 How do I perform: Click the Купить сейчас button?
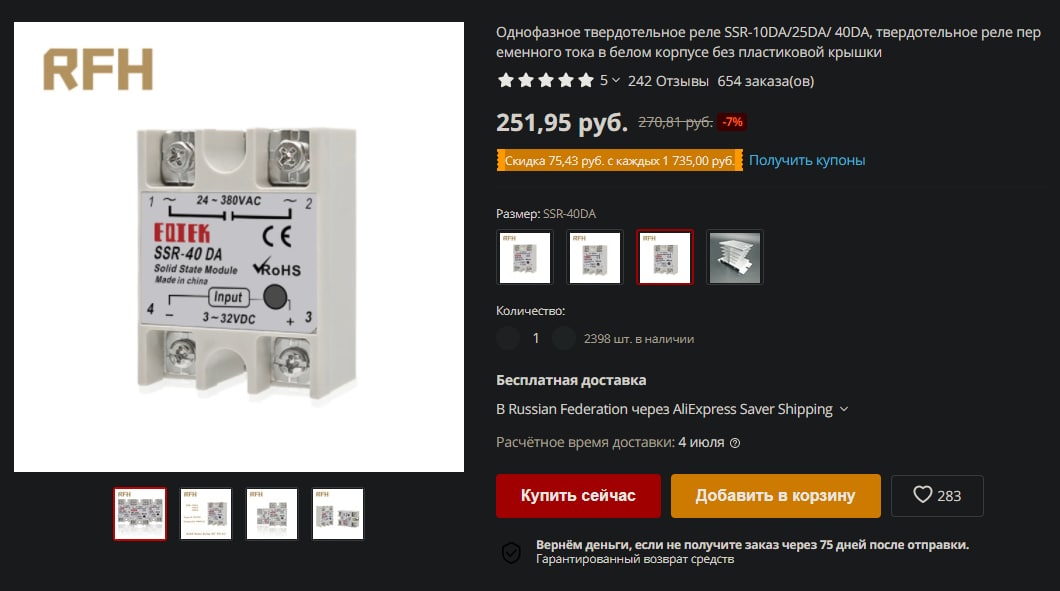point(578,496)
